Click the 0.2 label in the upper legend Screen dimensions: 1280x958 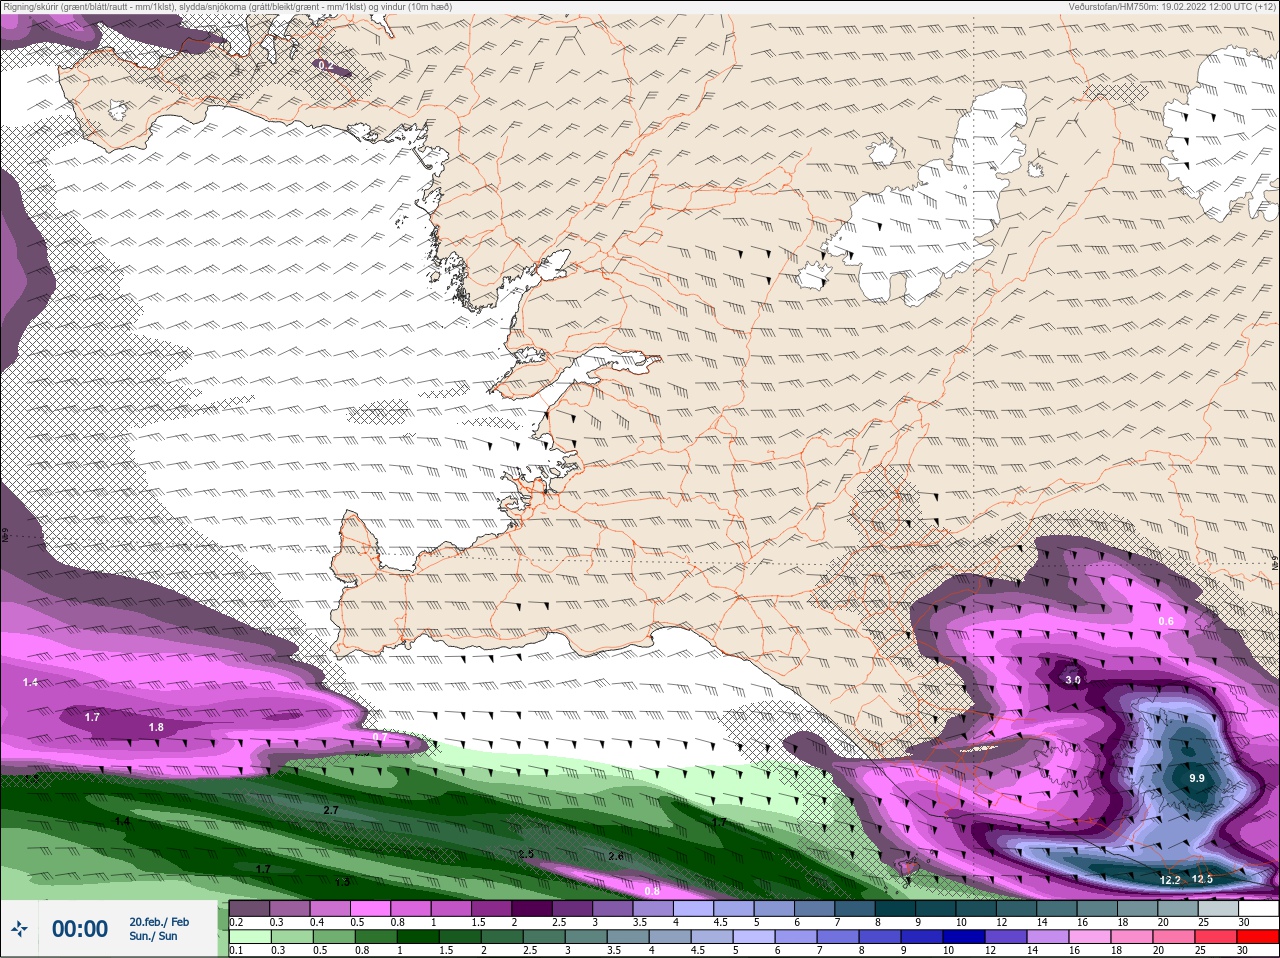coord(236,922)
